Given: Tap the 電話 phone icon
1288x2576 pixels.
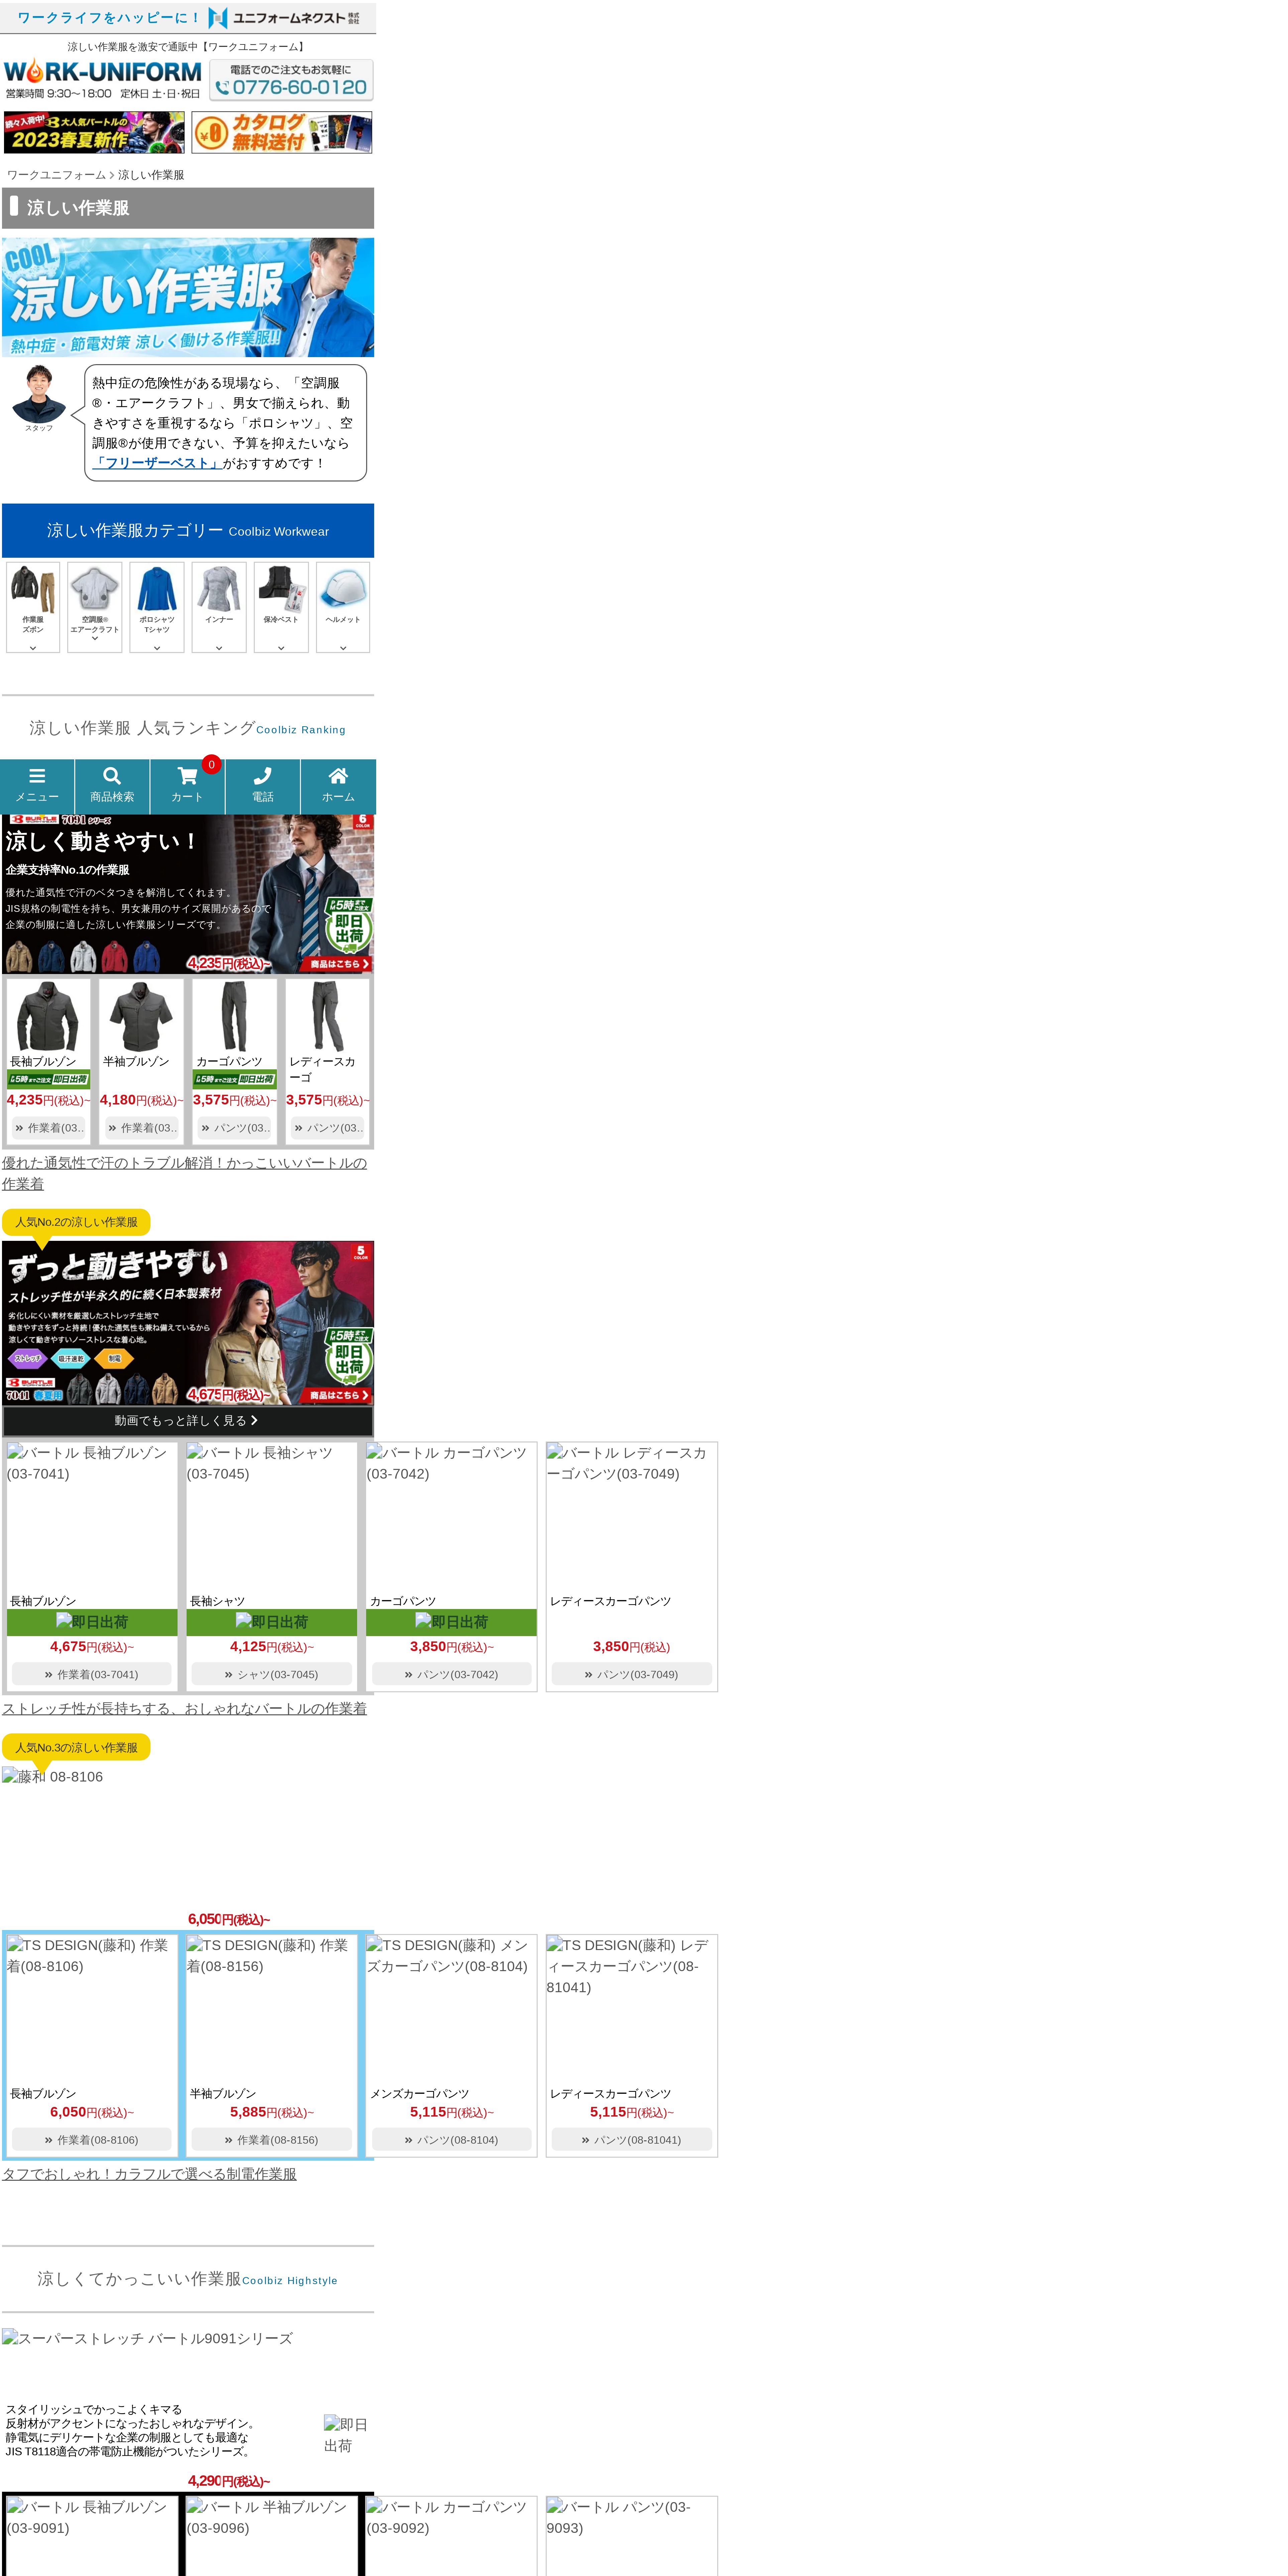Looking at the screenshot, I should (x=263, y=786).
